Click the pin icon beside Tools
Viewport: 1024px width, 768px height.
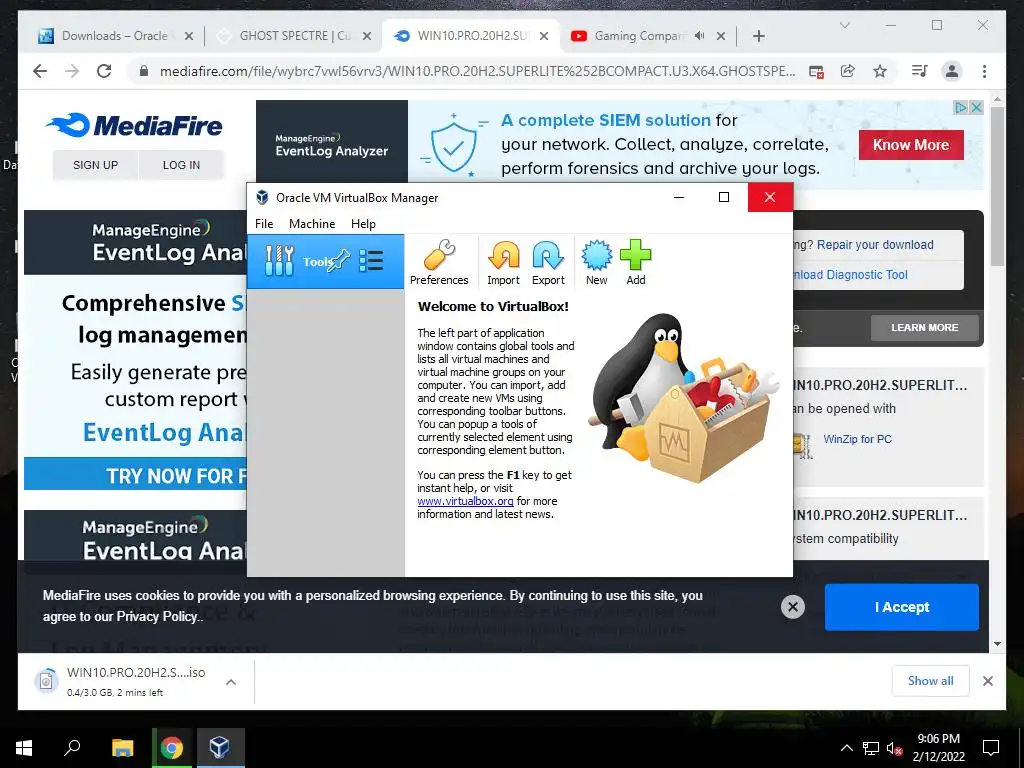(338, 261)
